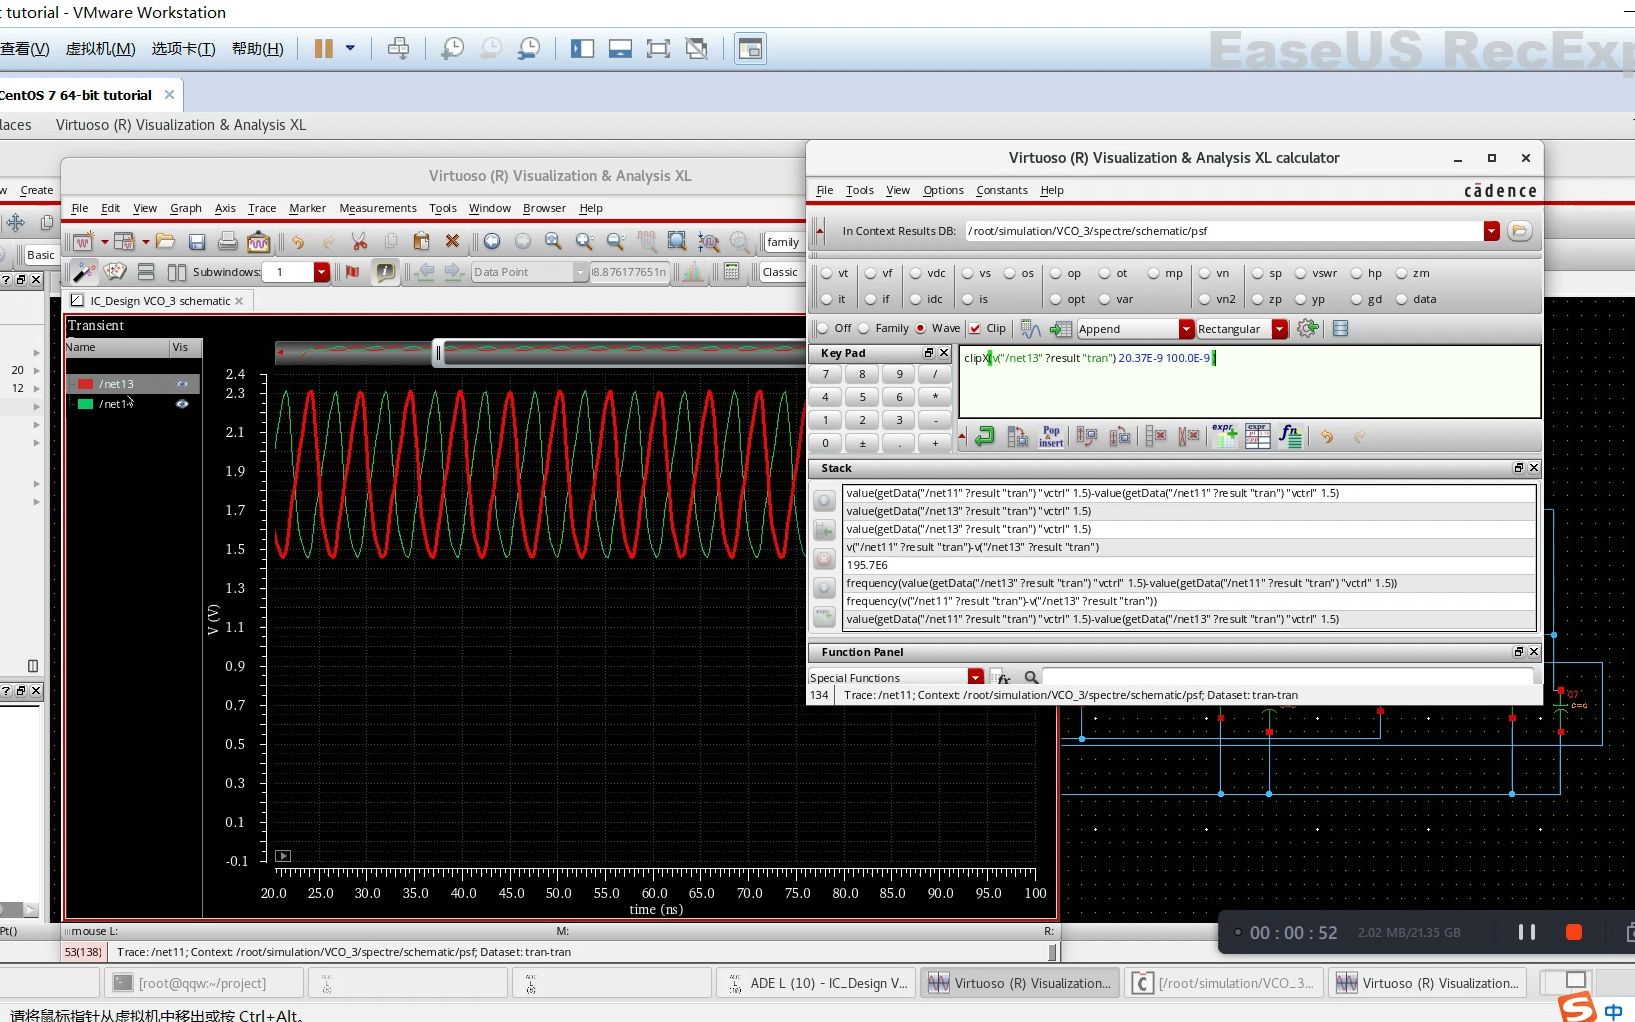The image size is (1635, 1022).
Task: Open the Append plot mode dropdown
Action: (x=1186, y=329)
